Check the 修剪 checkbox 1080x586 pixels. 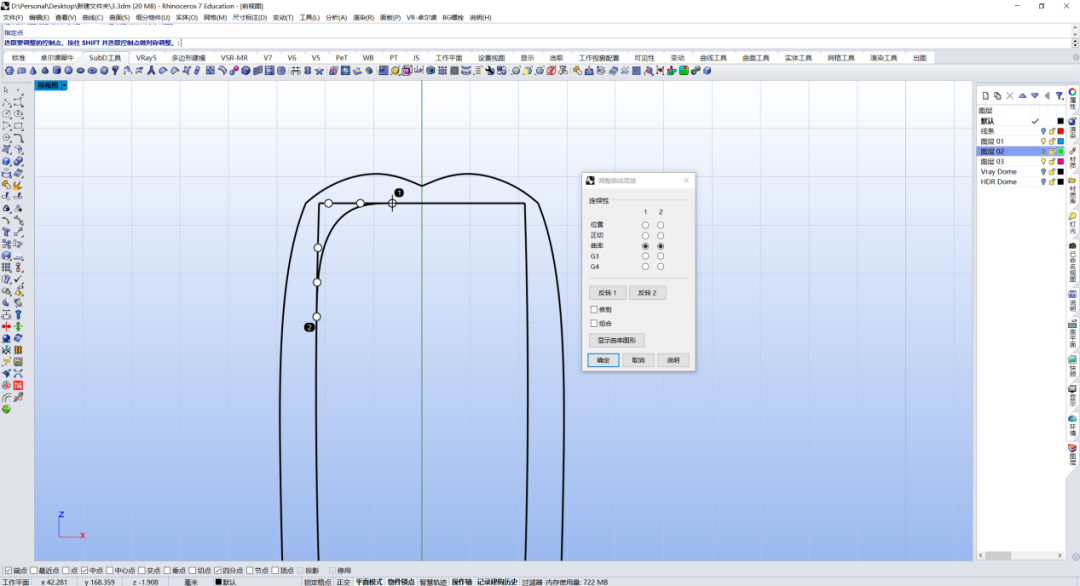click(594, 310)
